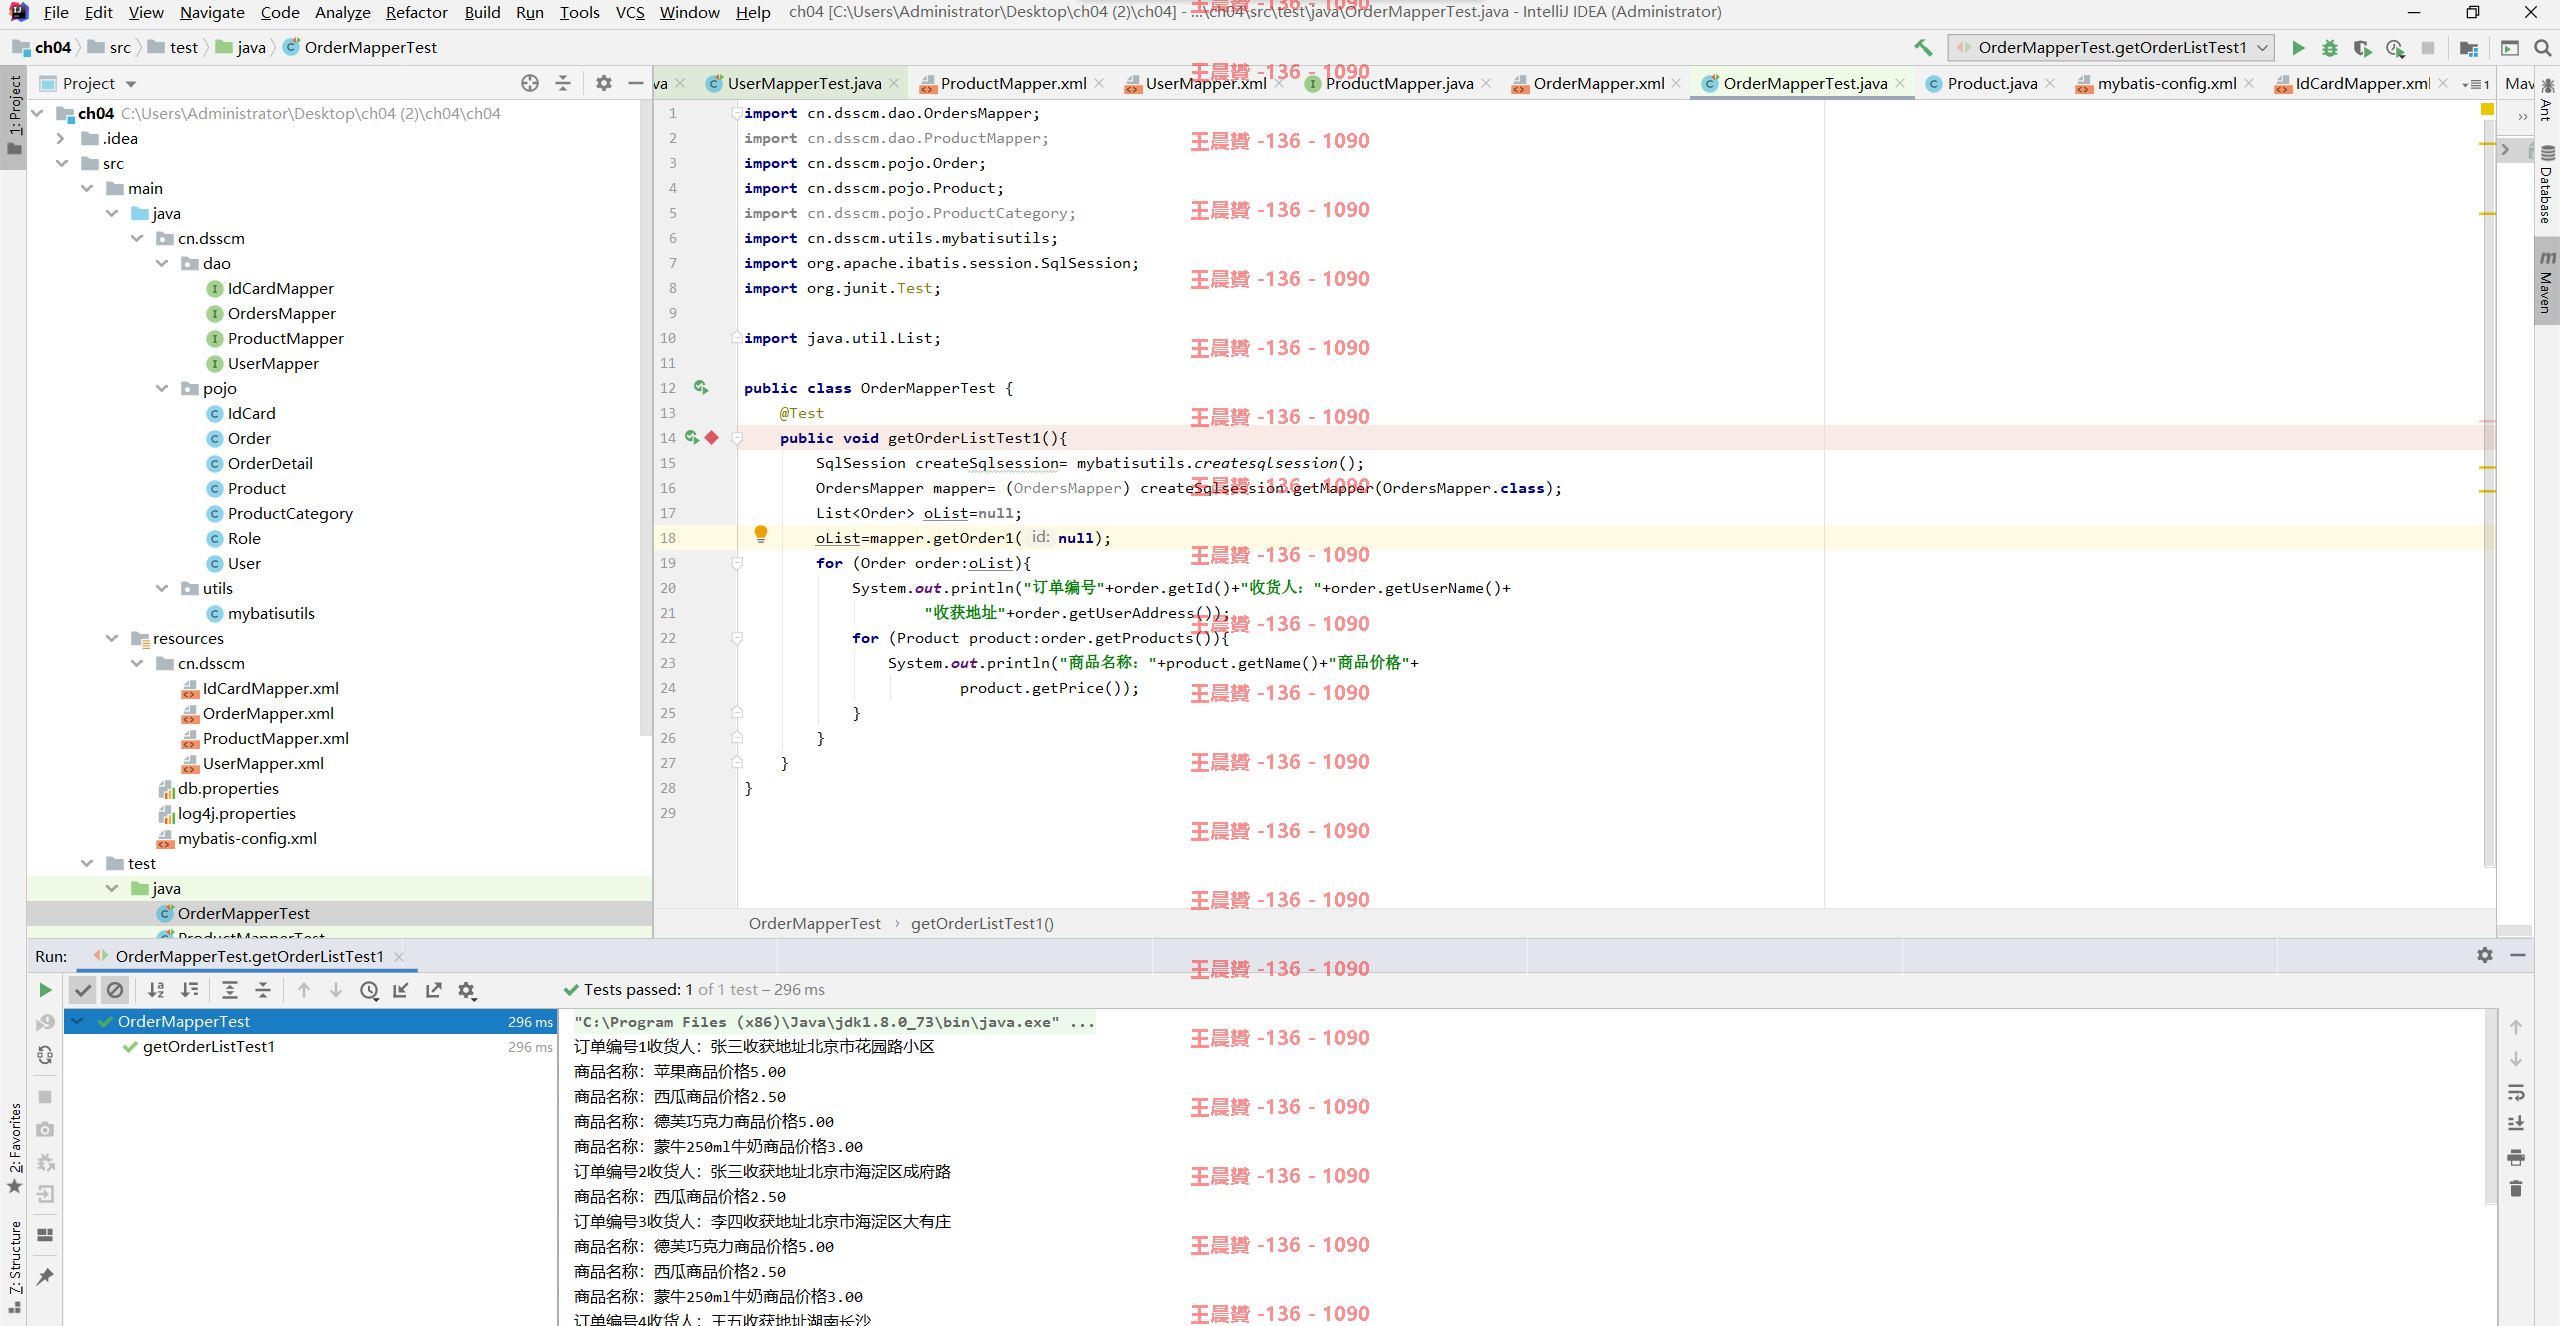Open ProductCategory class in tree
Image resolution: width=2560 pixels, height=1326 pixels.
click(x=290, y=514)
